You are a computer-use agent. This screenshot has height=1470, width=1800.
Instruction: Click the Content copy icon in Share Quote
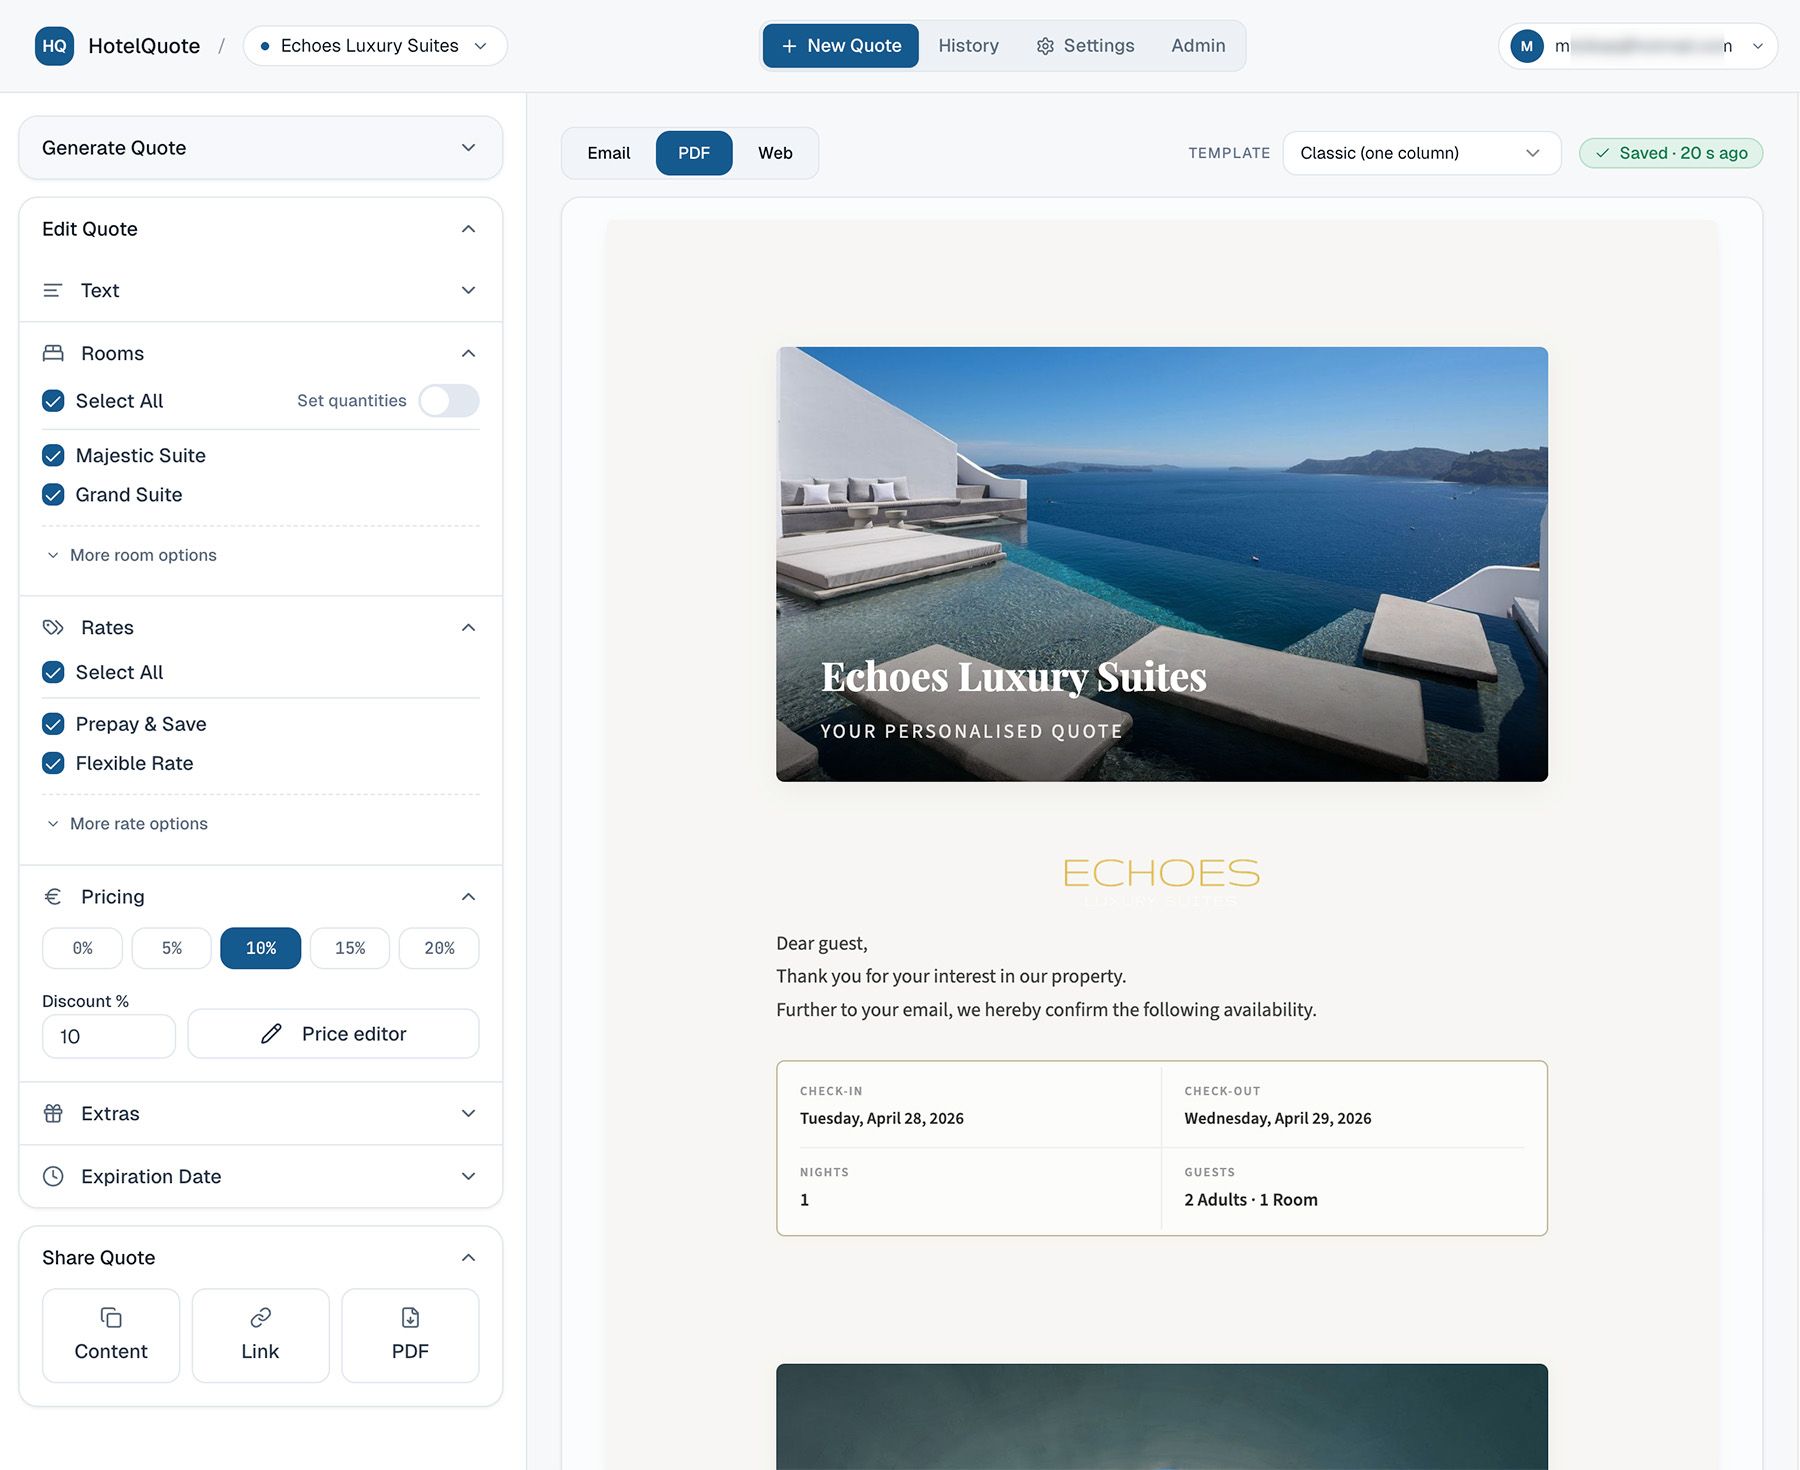[x=110, y=1317]
